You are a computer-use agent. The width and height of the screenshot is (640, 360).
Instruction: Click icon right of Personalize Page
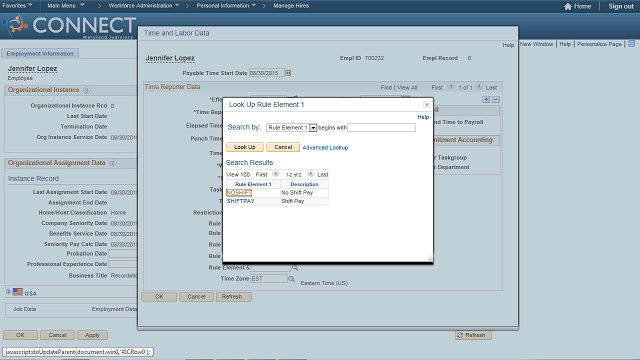pos(631,43)
